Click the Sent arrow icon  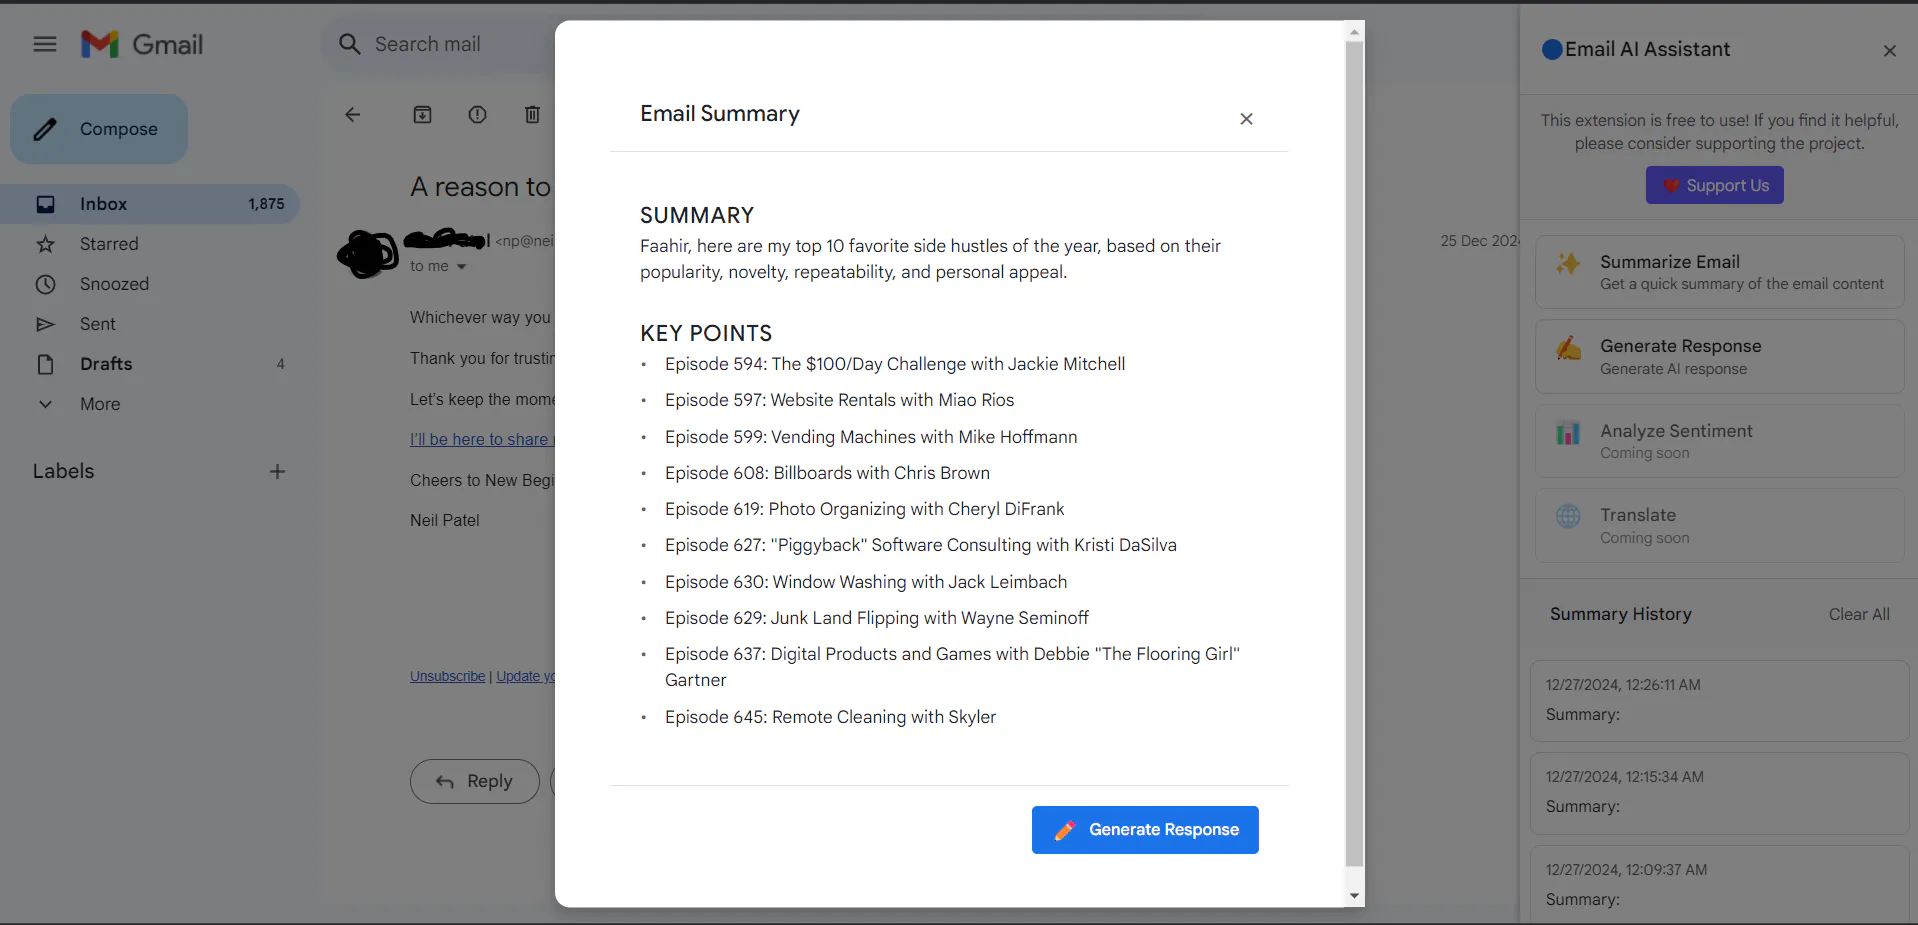tap(46, 324)
